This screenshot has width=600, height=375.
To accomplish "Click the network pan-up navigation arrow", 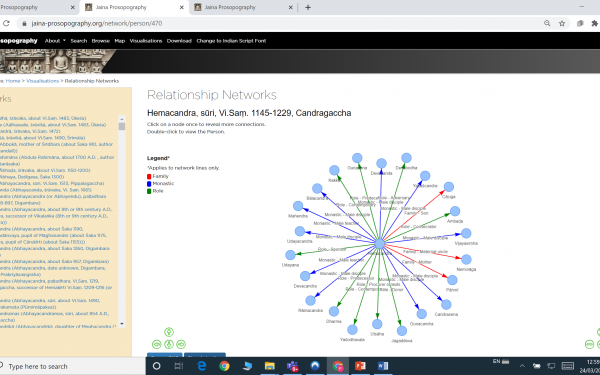I will 169,332.
